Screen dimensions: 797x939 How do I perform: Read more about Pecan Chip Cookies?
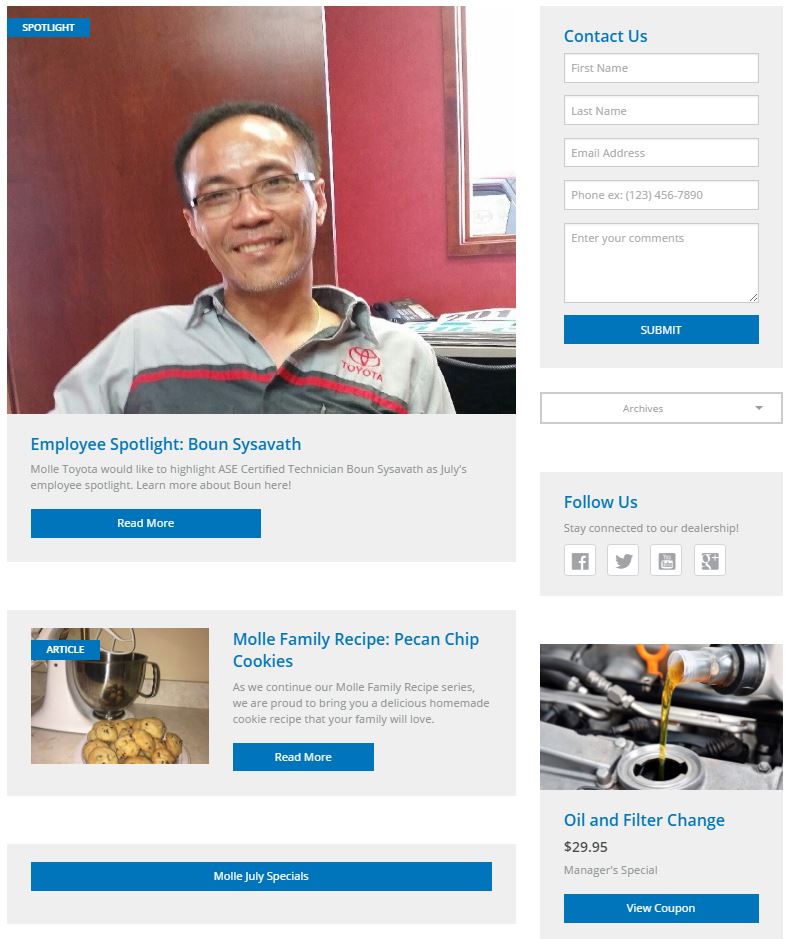pos(303,757)
